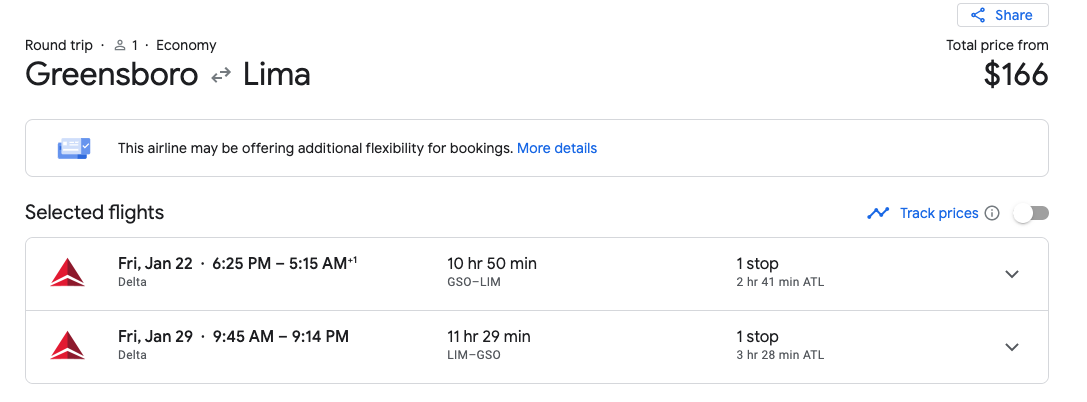This screenshot has height=402, width=1087.
Task: Expand the Fri, Jan 22 flight details
Action: click(1012, 274)
